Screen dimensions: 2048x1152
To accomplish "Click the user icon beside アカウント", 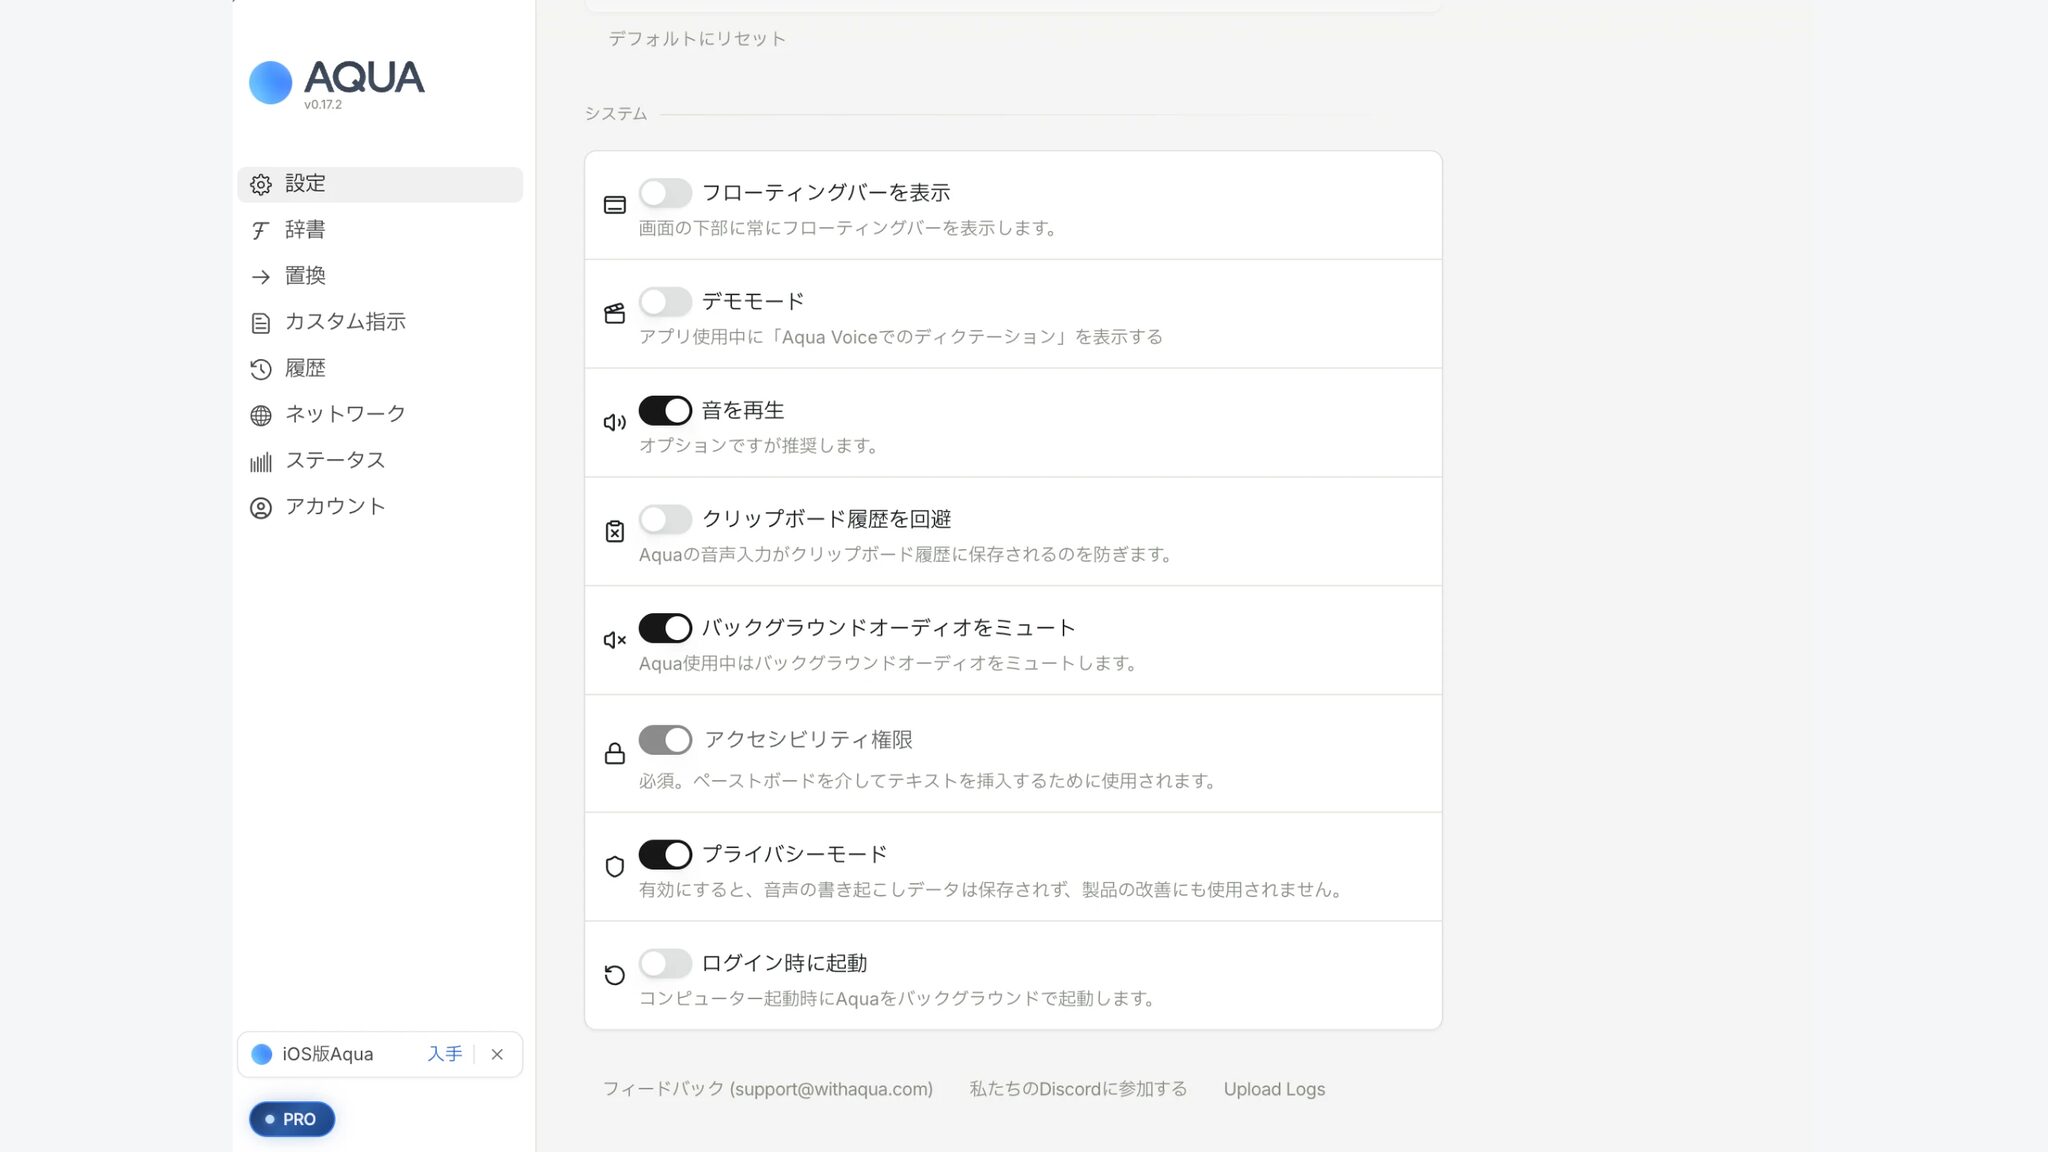I will [261, 508].
